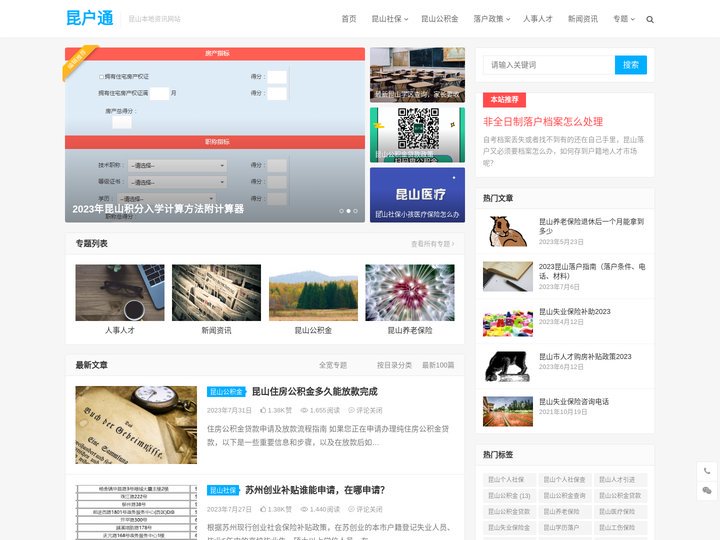Open the pocket watch thumbnail of the first article
Image resolution: width=720 pixels, height=540 pixels.
tap(136, 425)
